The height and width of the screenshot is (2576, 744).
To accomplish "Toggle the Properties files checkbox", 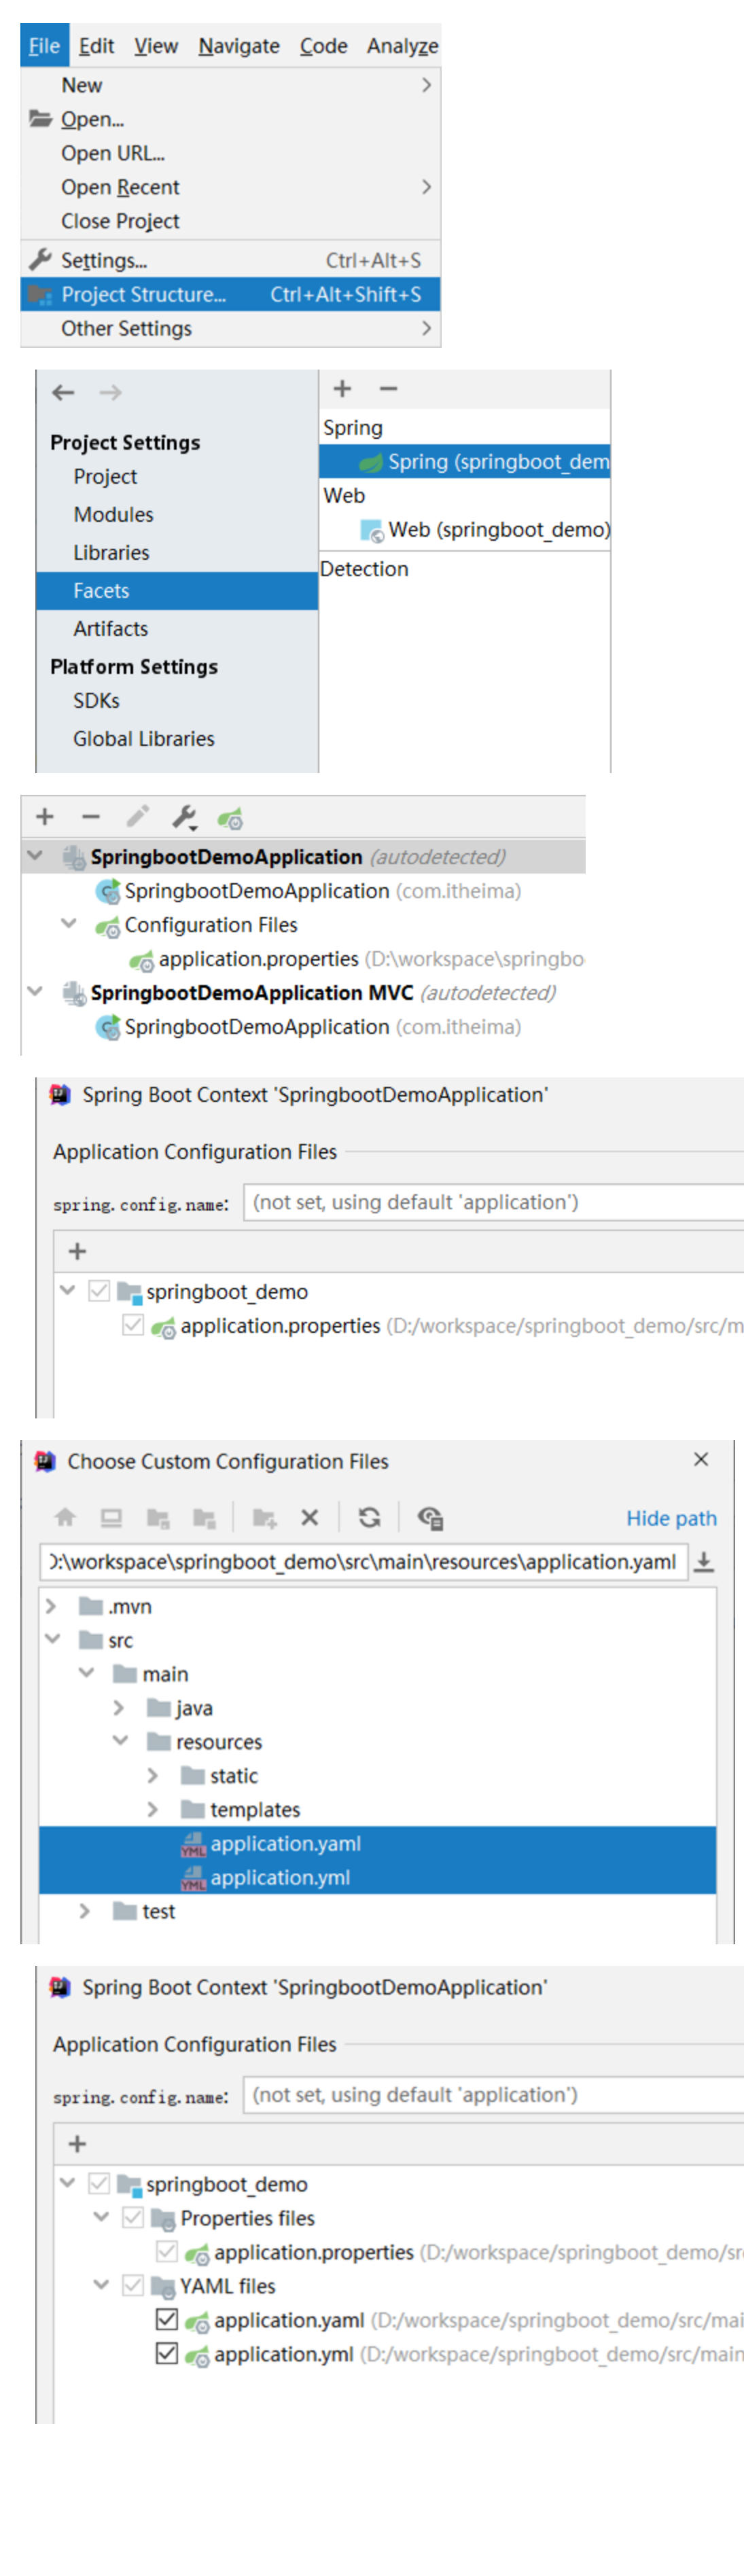I will (x=133, y=2217).
